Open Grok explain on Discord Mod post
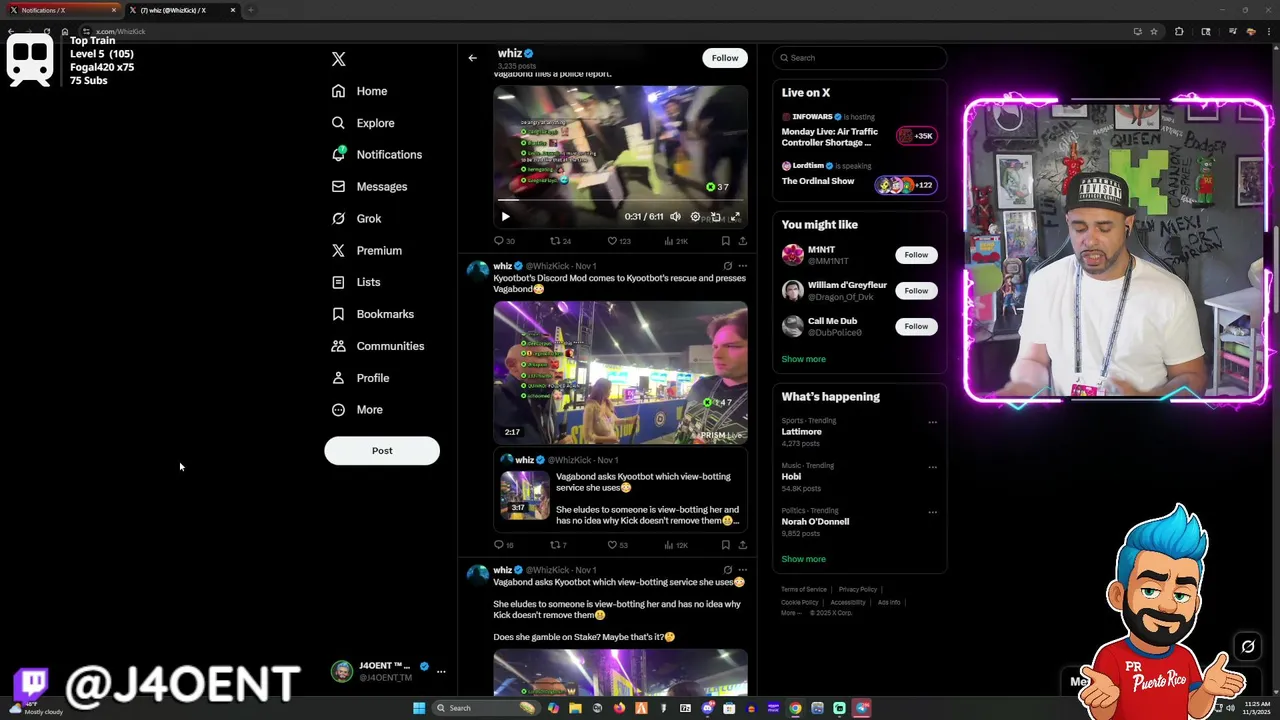The height and width of the screenshot is (720, 1280). tap(727, 266)
